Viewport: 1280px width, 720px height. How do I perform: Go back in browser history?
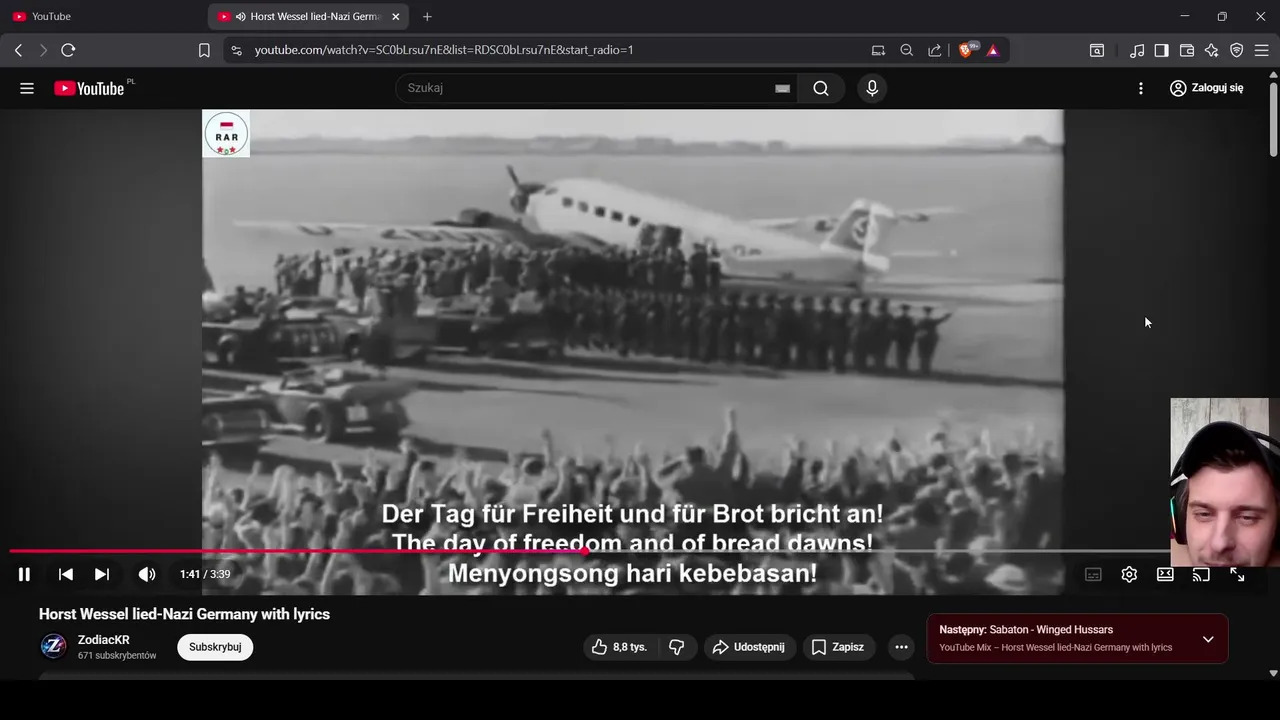(18, 50)
